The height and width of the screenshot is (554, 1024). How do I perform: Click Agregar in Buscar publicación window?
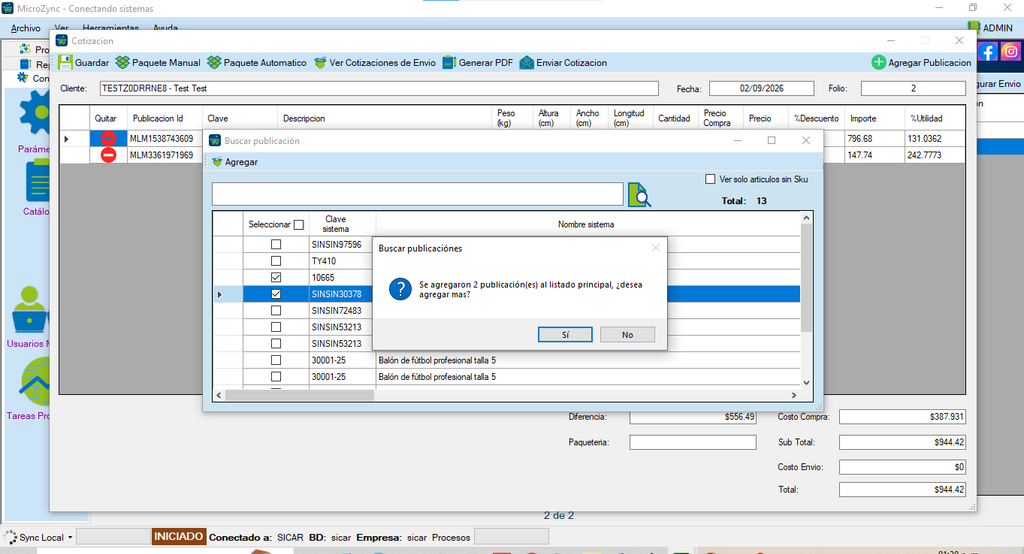coord(235,162)
